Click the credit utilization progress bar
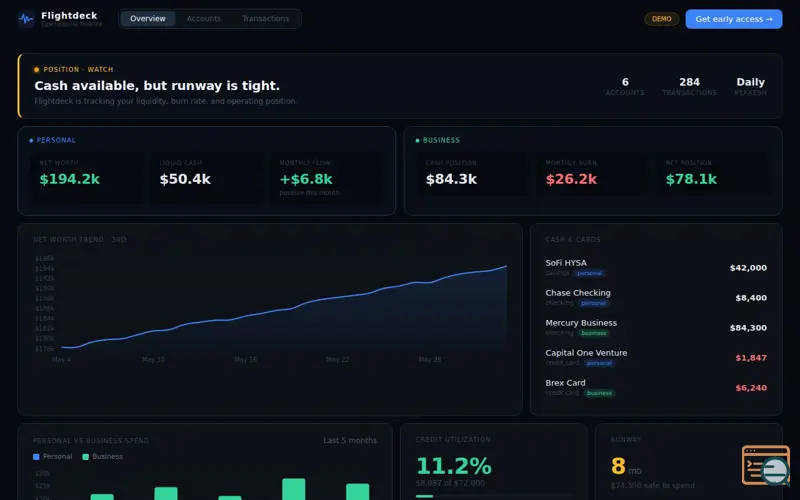This screenshot has height=500, width=800. (494, 496)
